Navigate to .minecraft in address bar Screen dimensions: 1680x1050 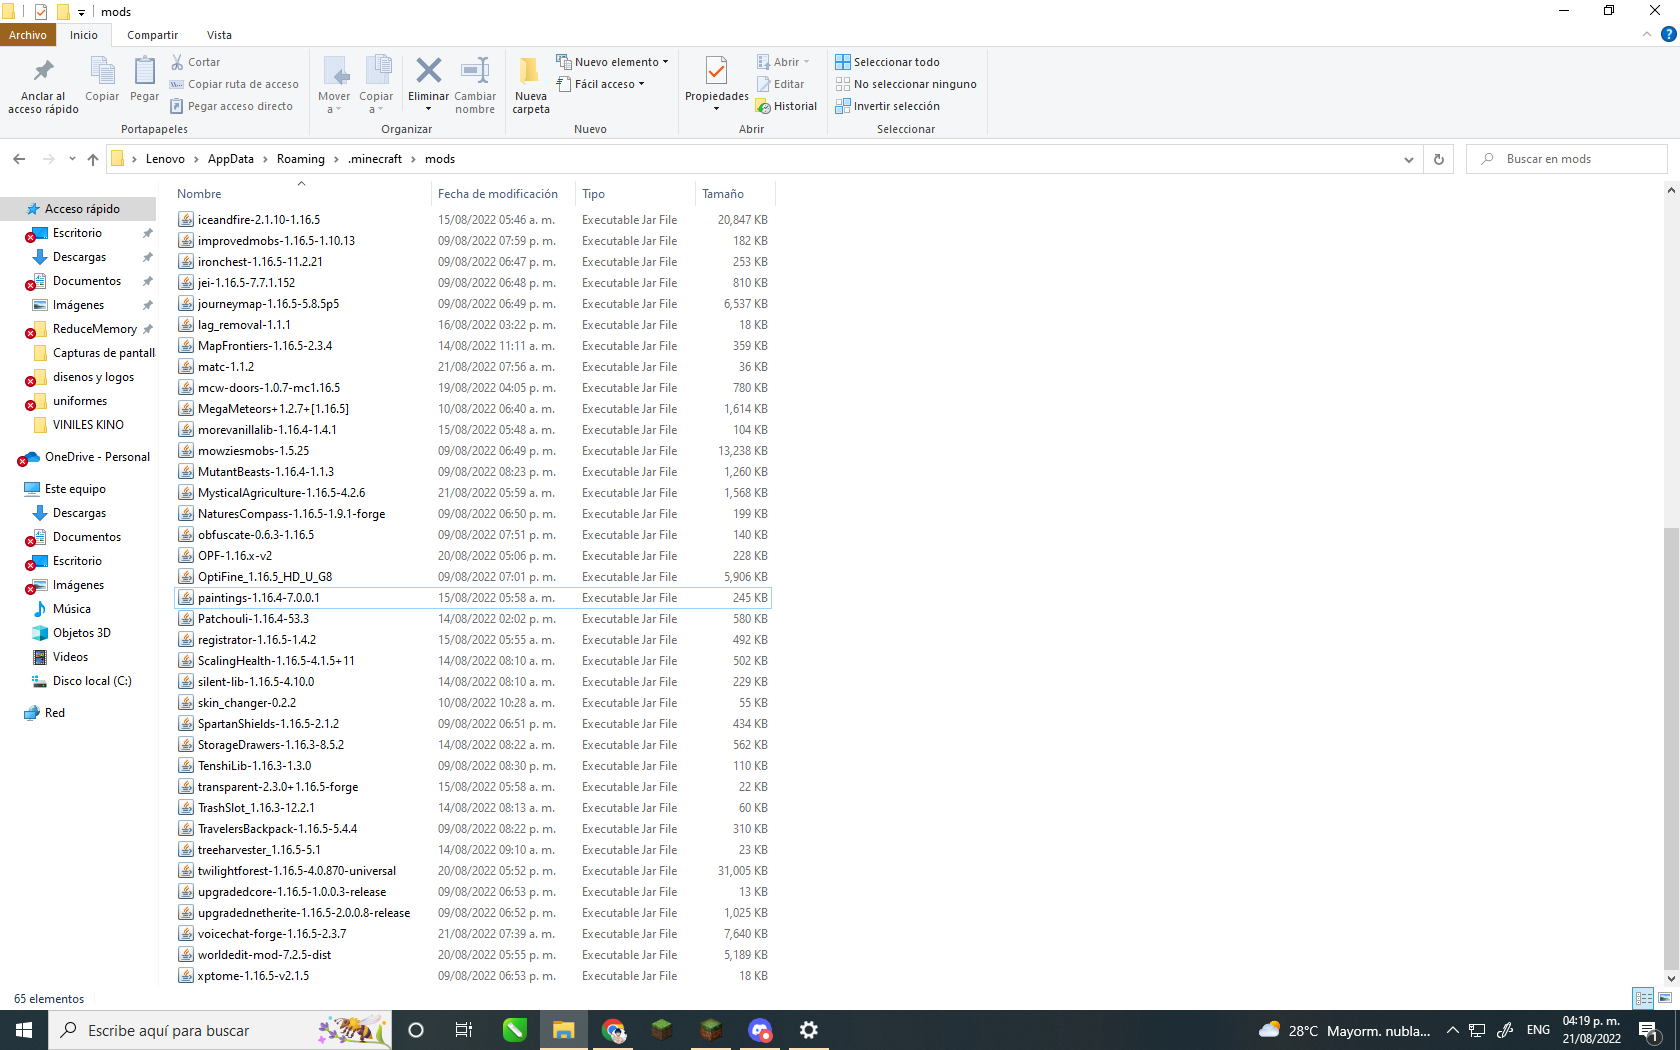point(375,159)
